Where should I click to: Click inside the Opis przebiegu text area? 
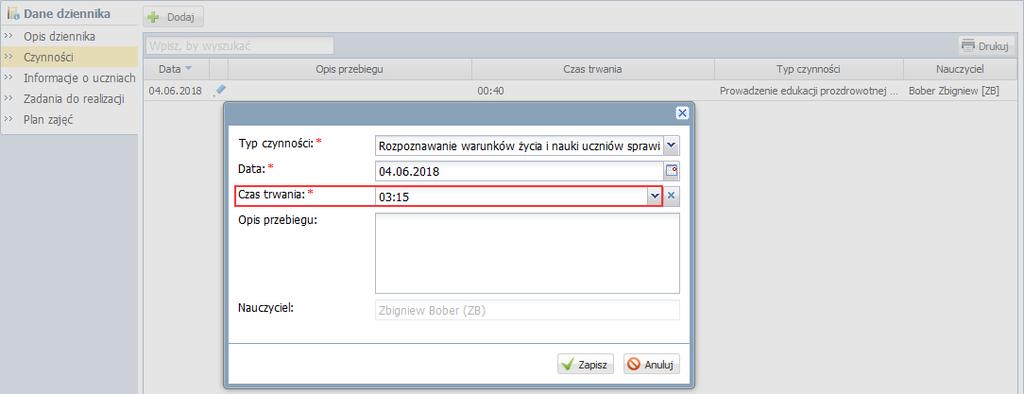(x=527, y=253)
